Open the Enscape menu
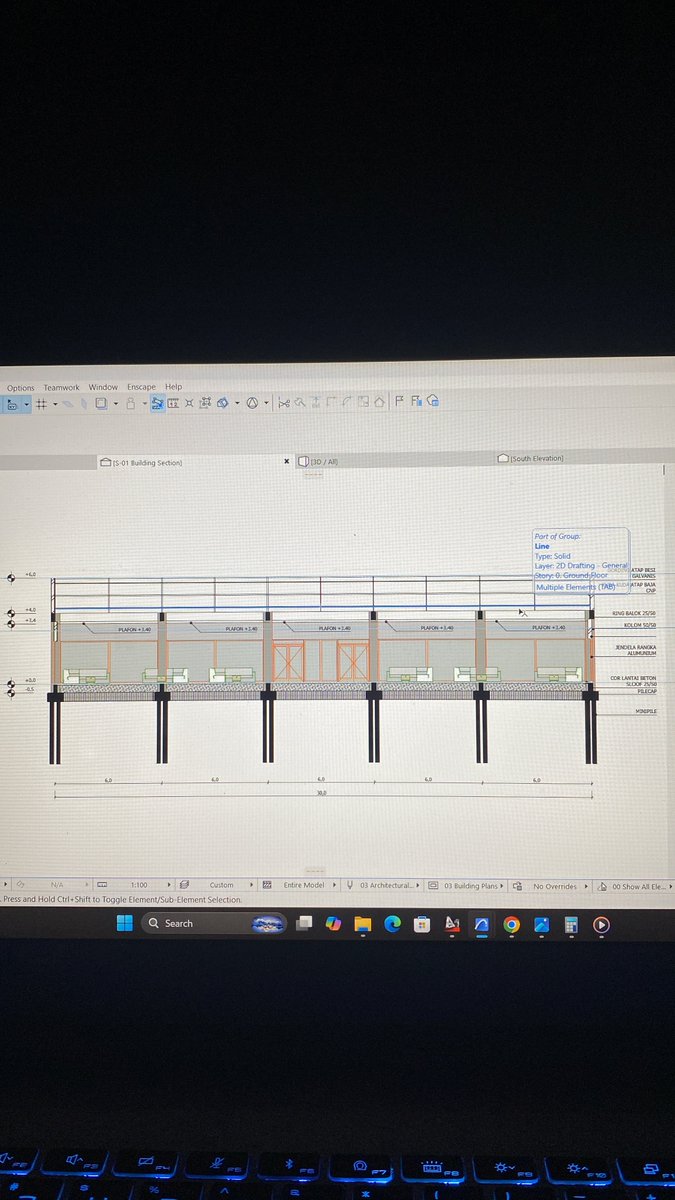 click(x=141, y=387)
